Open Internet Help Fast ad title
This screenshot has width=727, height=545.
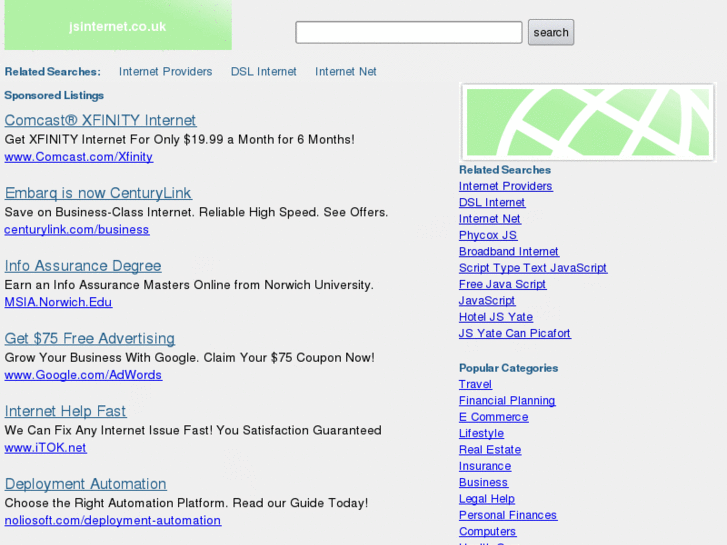point(65,411)
